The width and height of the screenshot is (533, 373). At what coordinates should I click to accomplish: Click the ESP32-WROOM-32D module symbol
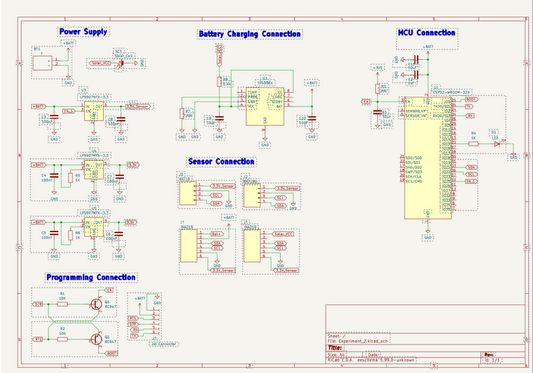coord(428,158)
